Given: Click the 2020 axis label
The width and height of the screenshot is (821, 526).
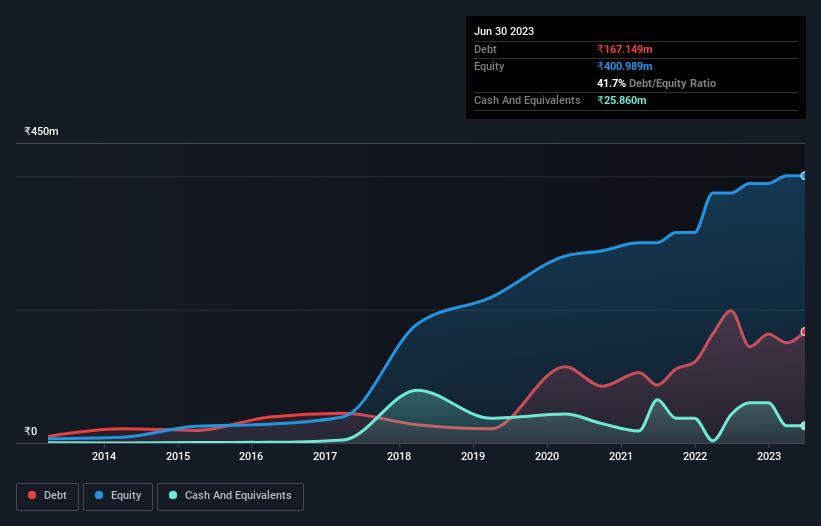Looking at the screenshot, I should (x=547, y=456).
